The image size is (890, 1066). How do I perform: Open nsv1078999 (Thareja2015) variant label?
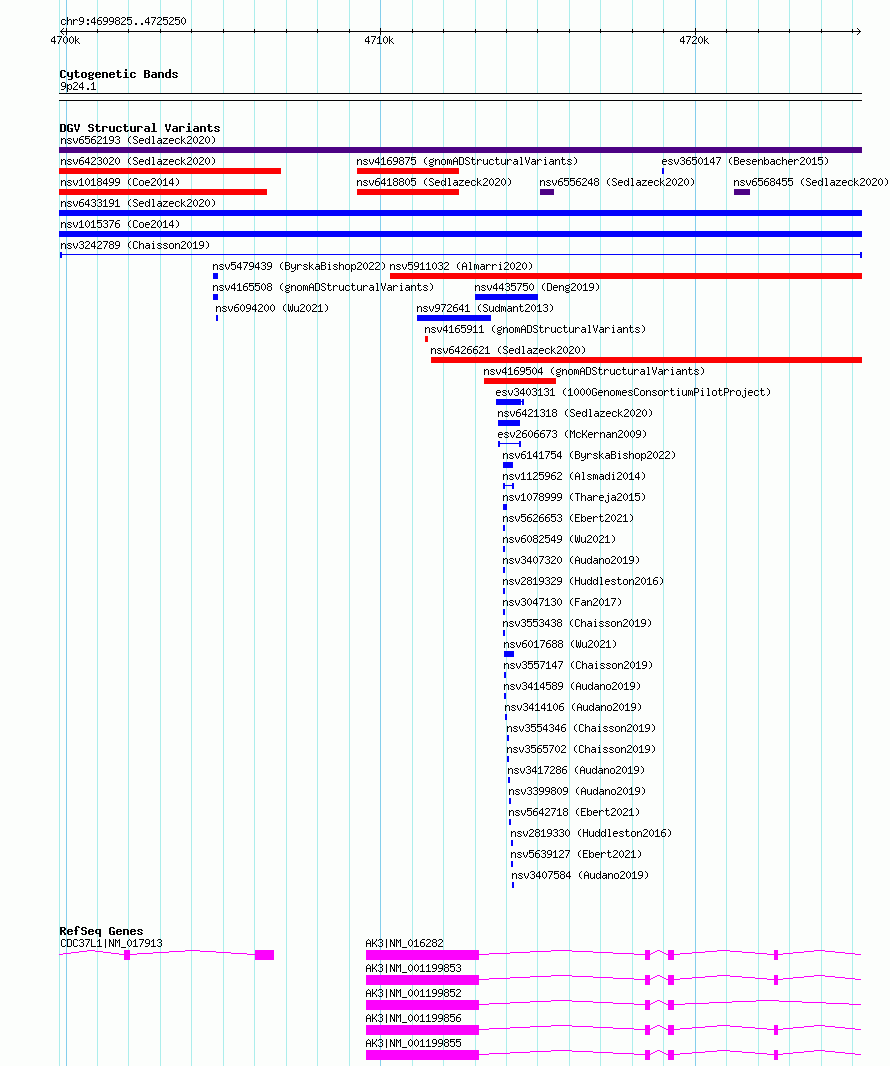tap(574, 498)
